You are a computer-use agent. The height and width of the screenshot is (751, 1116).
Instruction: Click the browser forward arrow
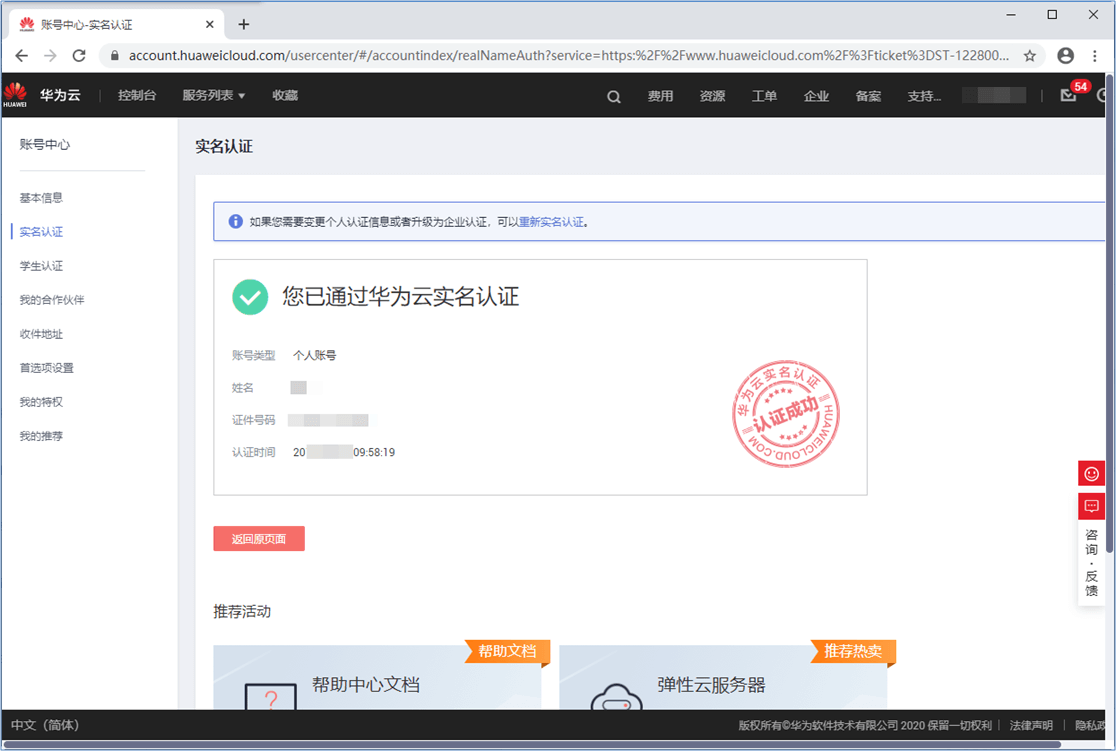(x=50, y=56)
